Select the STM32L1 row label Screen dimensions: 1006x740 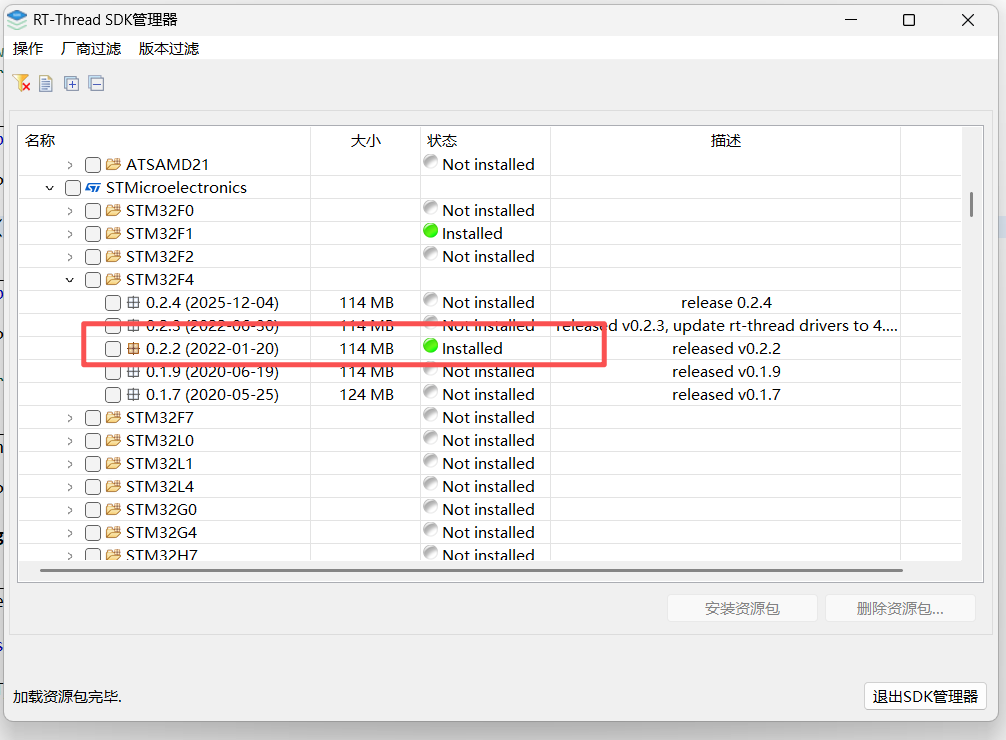[x=159, y=463]
